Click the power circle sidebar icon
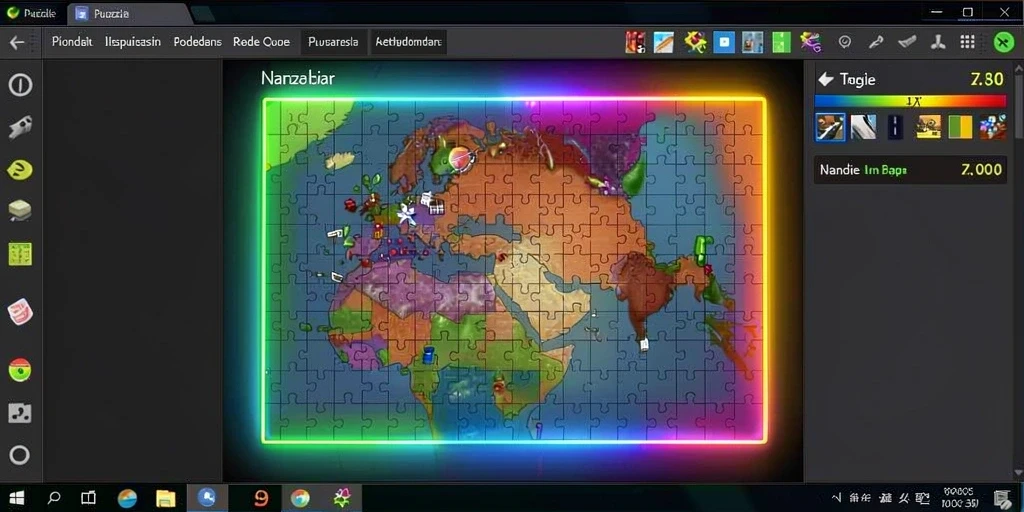The width and height of the screenshot is (1024, 512). (20, 85)
